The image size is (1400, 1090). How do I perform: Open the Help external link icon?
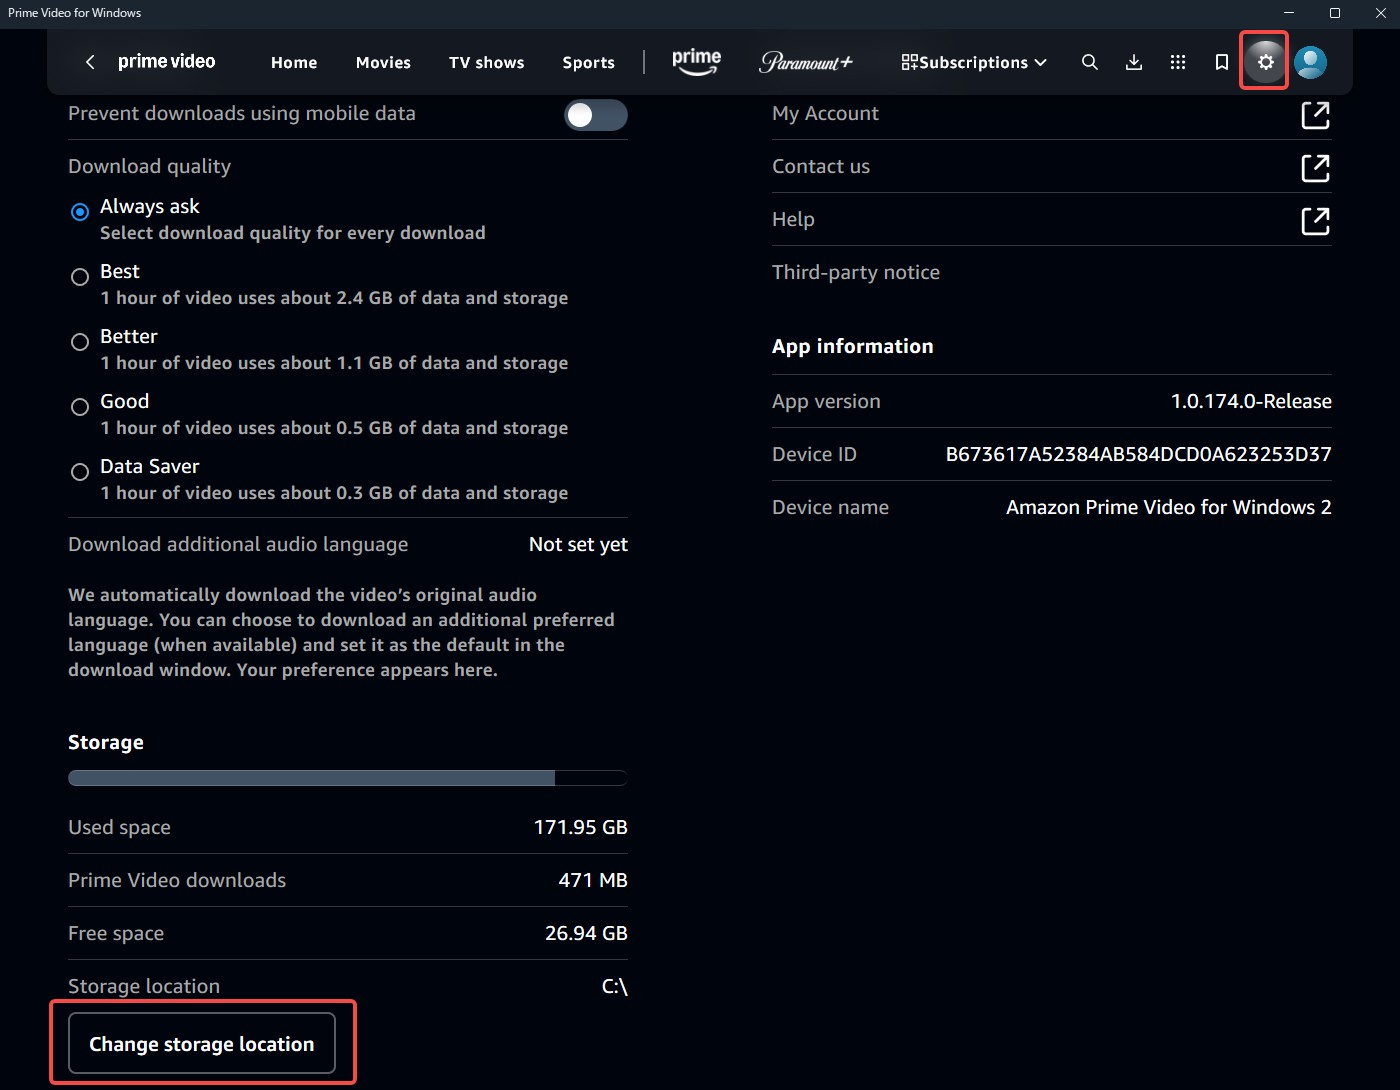(x=1315, y=221)
